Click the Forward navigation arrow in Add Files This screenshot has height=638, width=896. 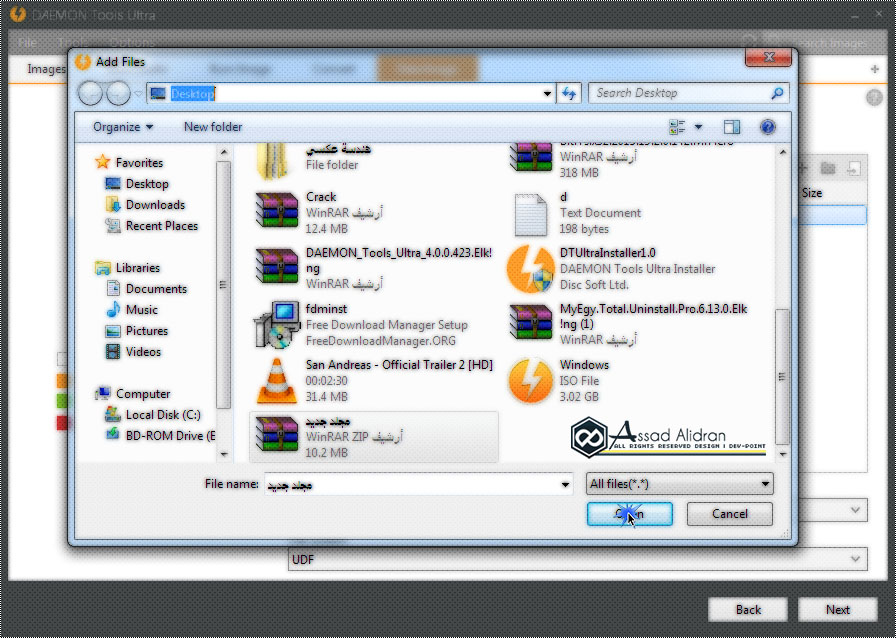(118, 93)
